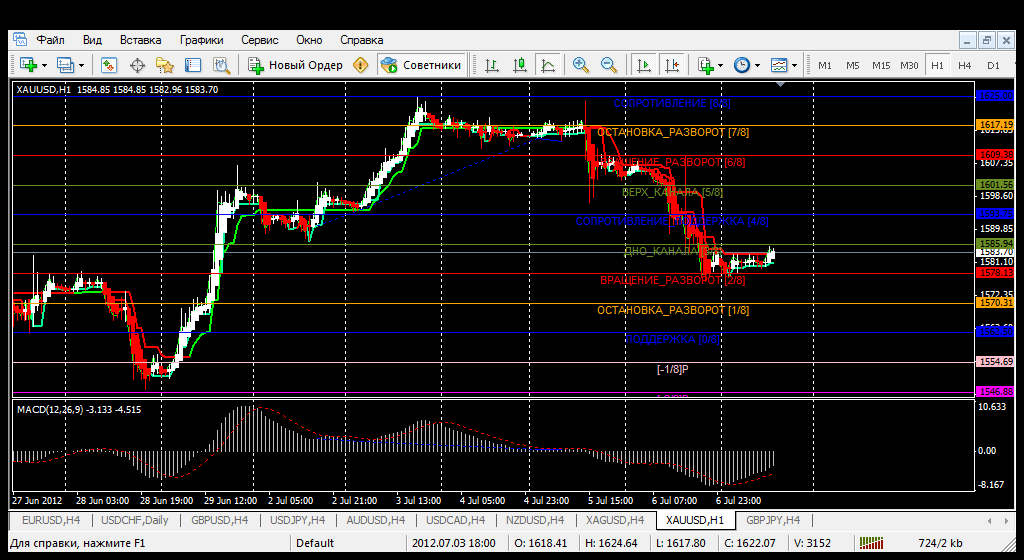Switch to the NZDUSD,H4 chart tab
Image resolution: width=1024 pixels, height=560 pixels.
point(535,520)
